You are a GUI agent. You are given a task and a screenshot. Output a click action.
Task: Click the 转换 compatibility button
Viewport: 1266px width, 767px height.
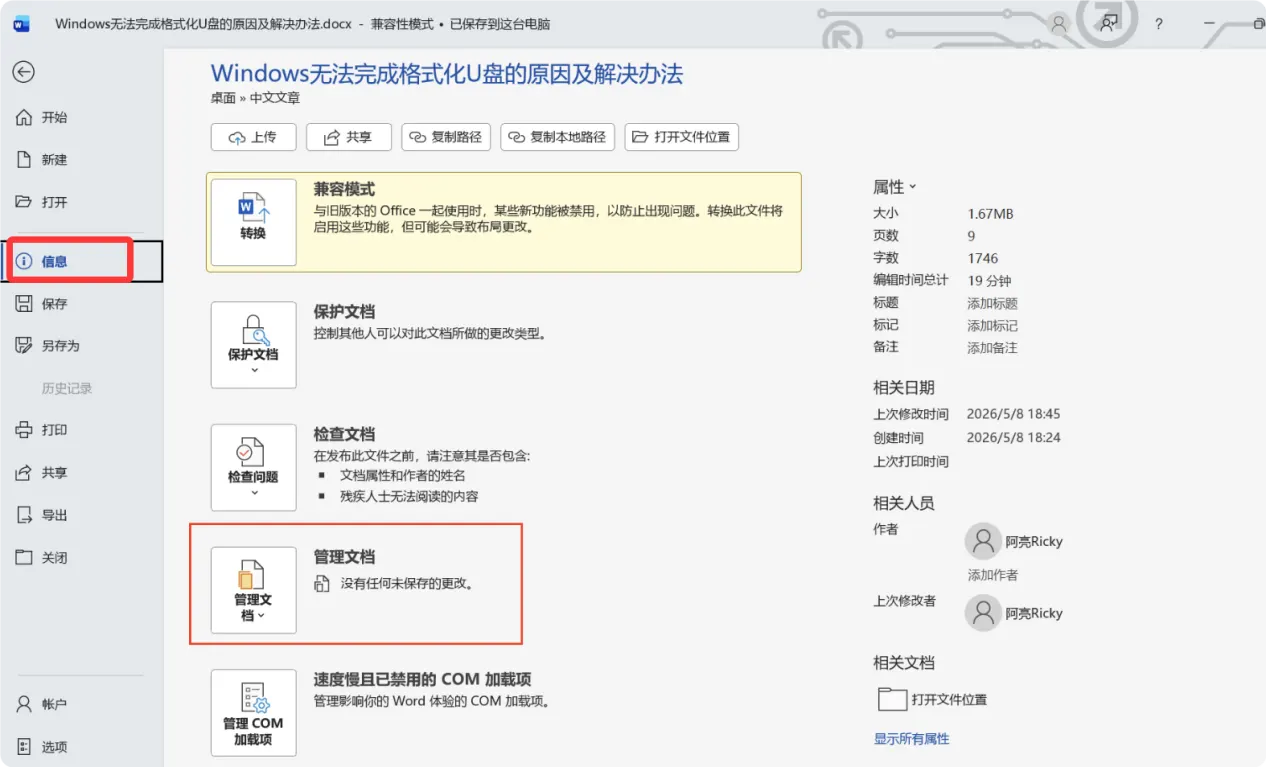pos(253,222)
